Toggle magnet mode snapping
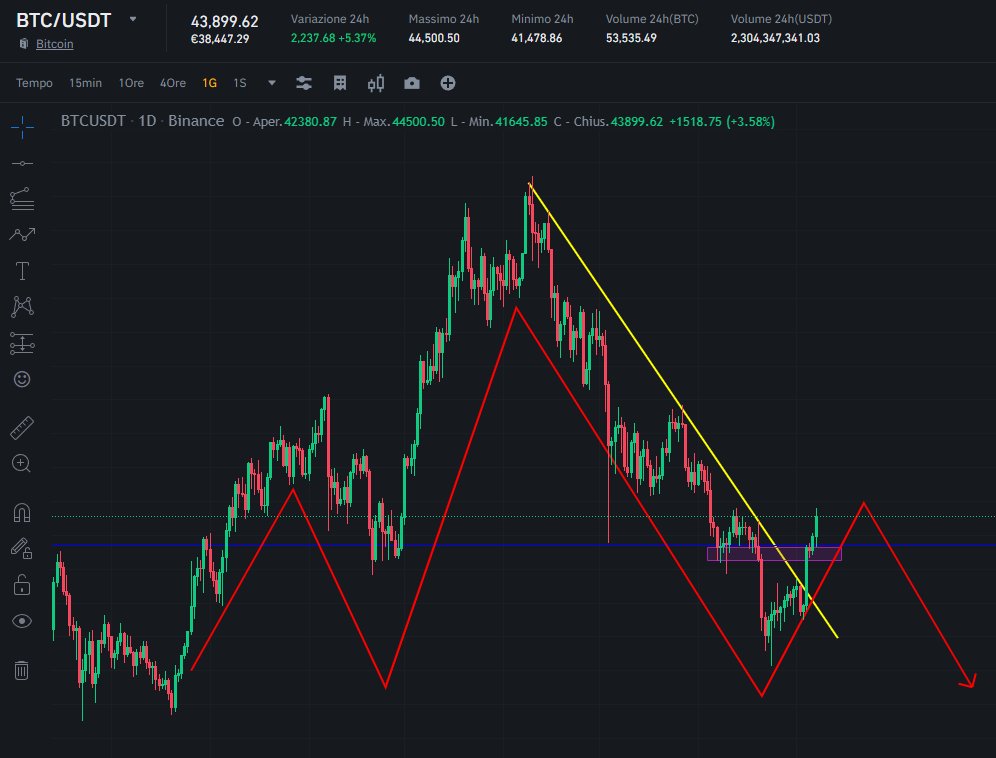The height and width of the screenshot is (758, 996). click(22, 513)
